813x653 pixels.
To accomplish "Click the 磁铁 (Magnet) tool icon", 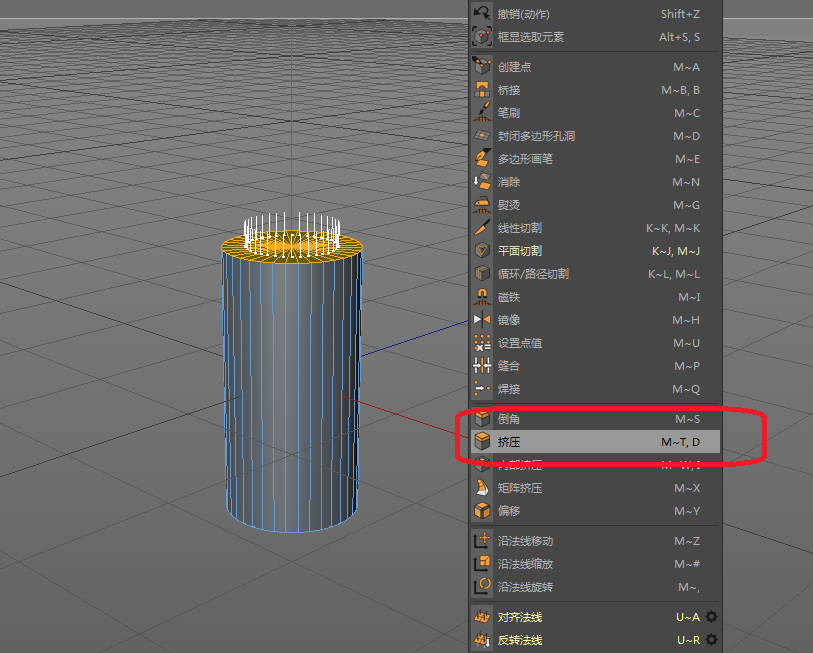I will pos(482,297).
